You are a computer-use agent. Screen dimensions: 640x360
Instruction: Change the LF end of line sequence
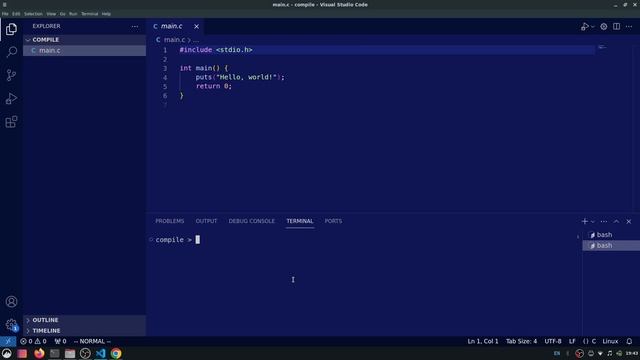coord(572,341)
